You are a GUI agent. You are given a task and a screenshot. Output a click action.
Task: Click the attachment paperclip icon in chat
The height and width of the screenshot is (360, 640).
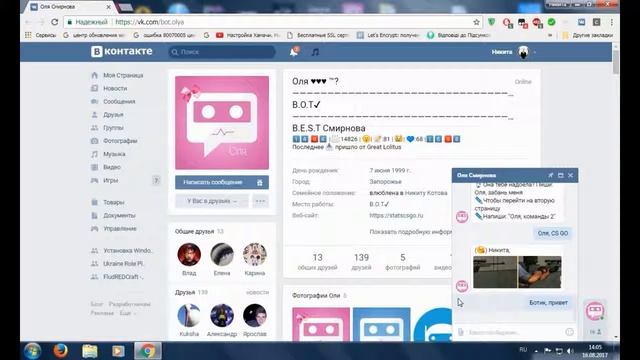(460, 332)
